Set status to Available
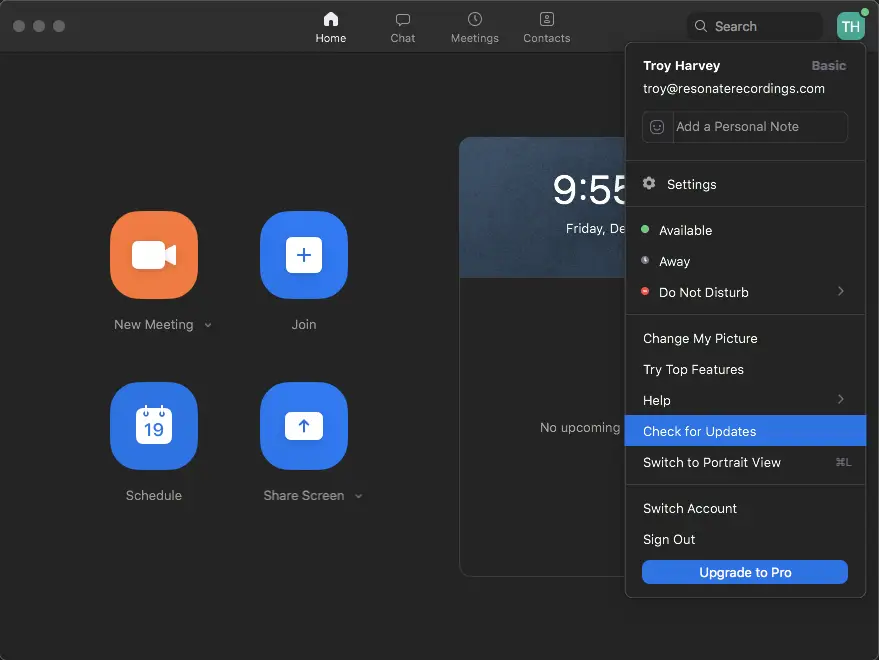This screenshot has width=879, height=660. pyautogui.click(x=685, y=230)
